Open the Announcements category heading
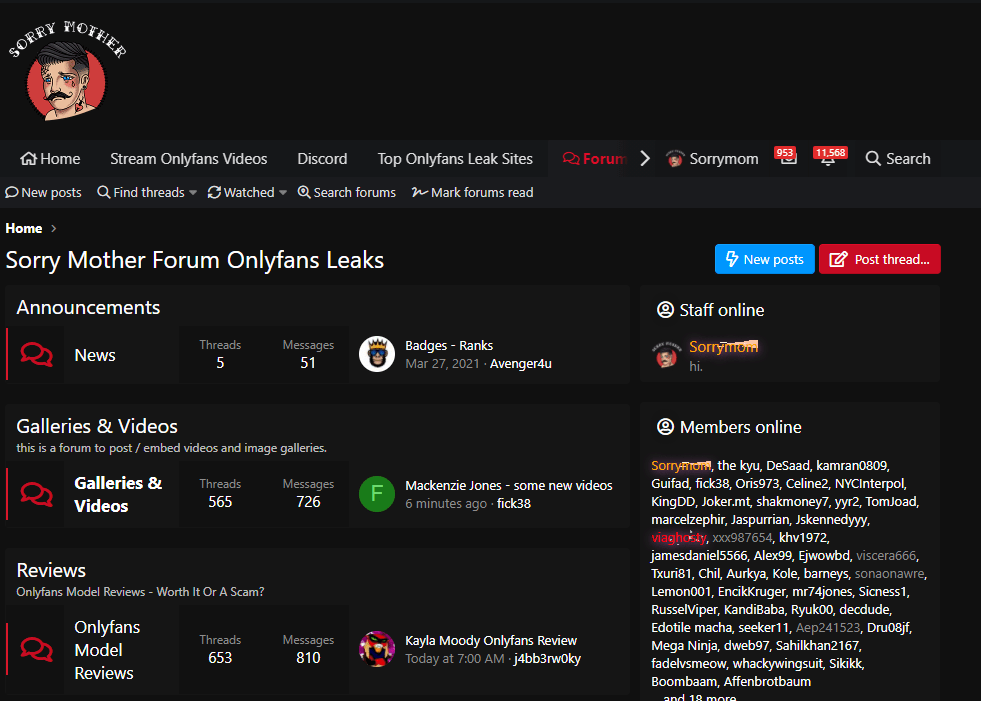The width and height of the screenshot is (981, 701). tap(88, 307)
